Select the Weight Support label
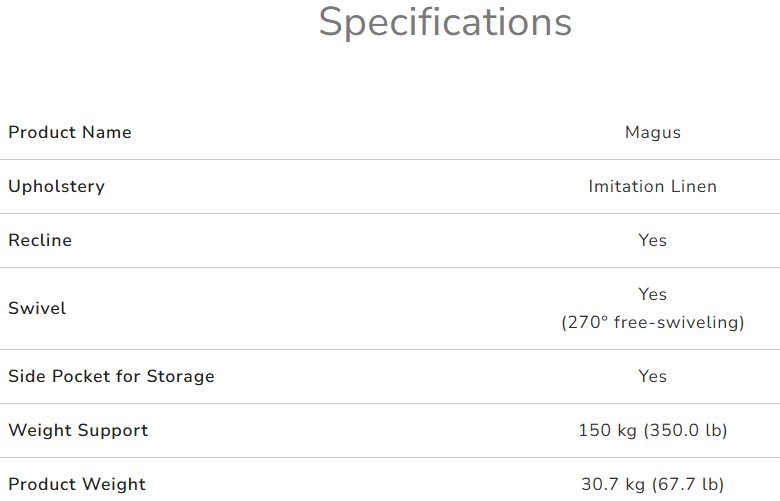 [78, 430]
